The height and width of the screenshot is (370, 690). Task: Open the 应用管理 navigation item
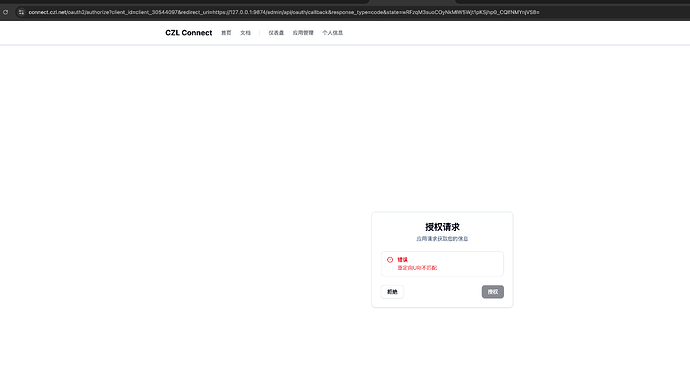pyautogui.click(x=303, y=33)
